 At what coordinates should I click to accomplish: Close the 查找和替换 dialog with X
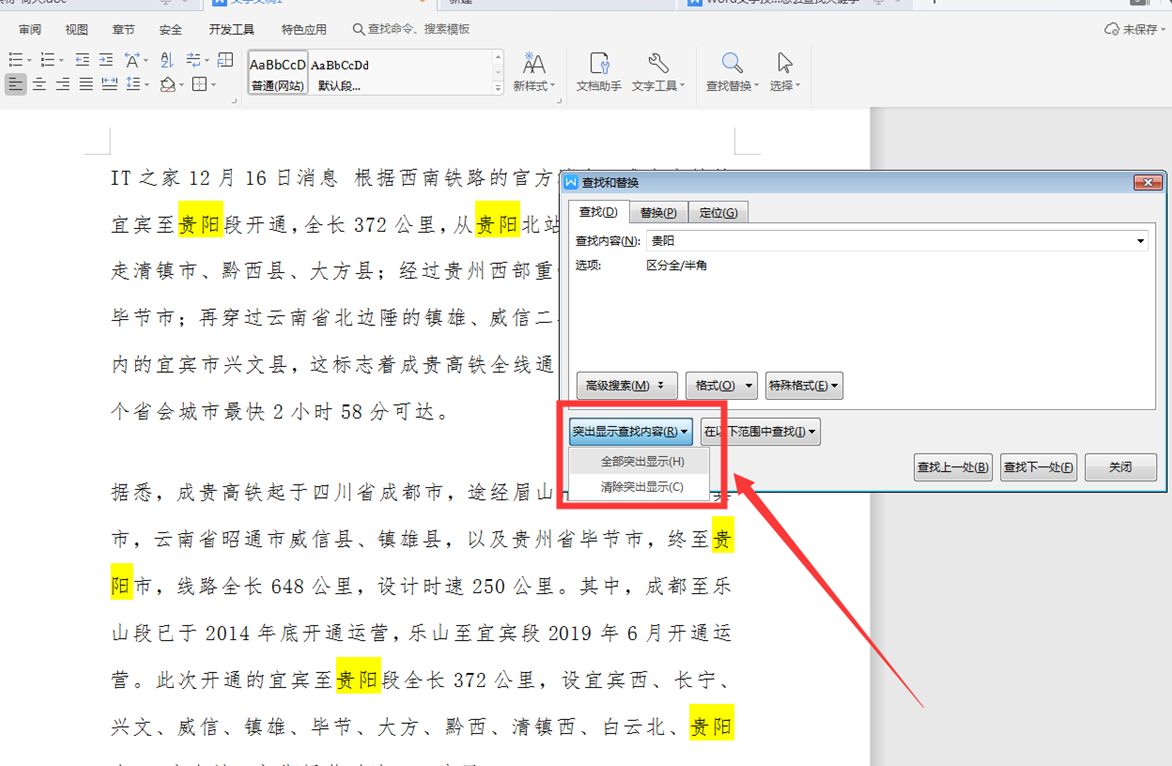pyautogui.click(x=1147, y=182)
